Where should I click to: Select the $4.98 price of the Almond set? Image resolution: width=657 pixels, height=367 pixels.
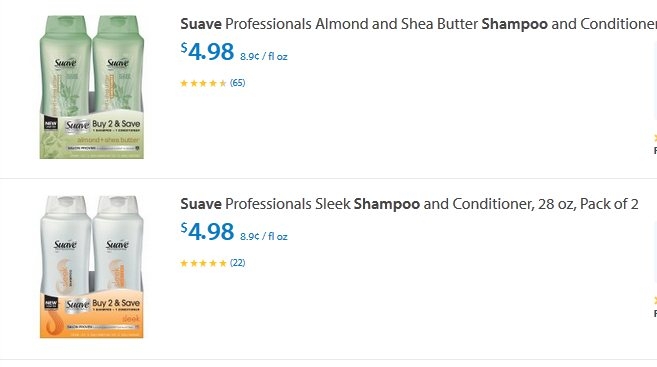207,52
